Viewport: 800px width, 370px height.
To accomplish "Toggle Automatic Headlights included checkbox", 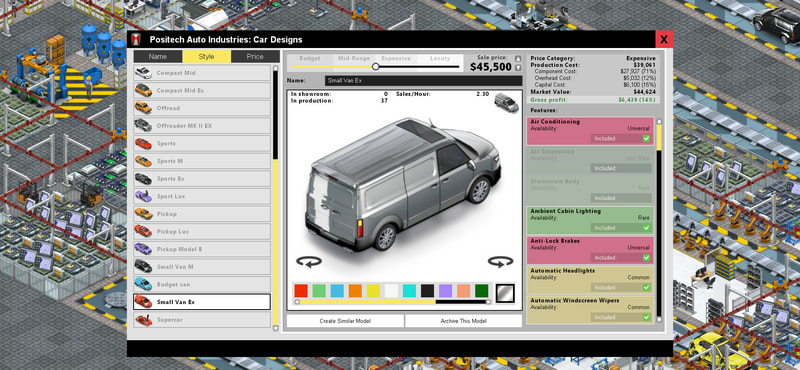I will (646, 287).
